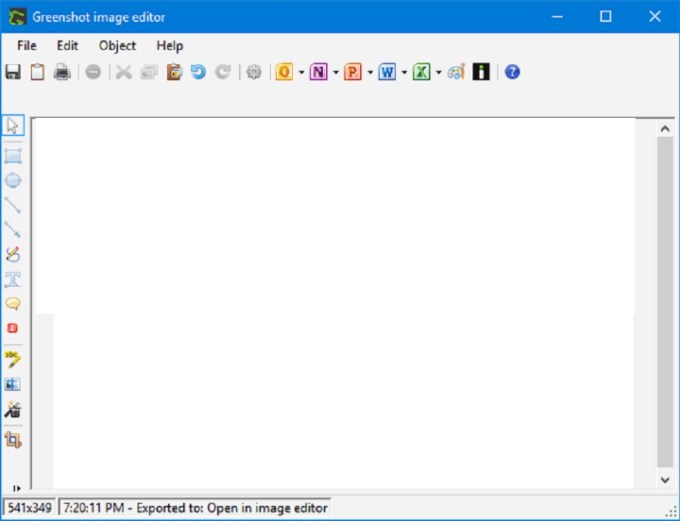Select the Draw line tool
The width and height of the screenshot is (680, 521).
(x=13, y=205)
